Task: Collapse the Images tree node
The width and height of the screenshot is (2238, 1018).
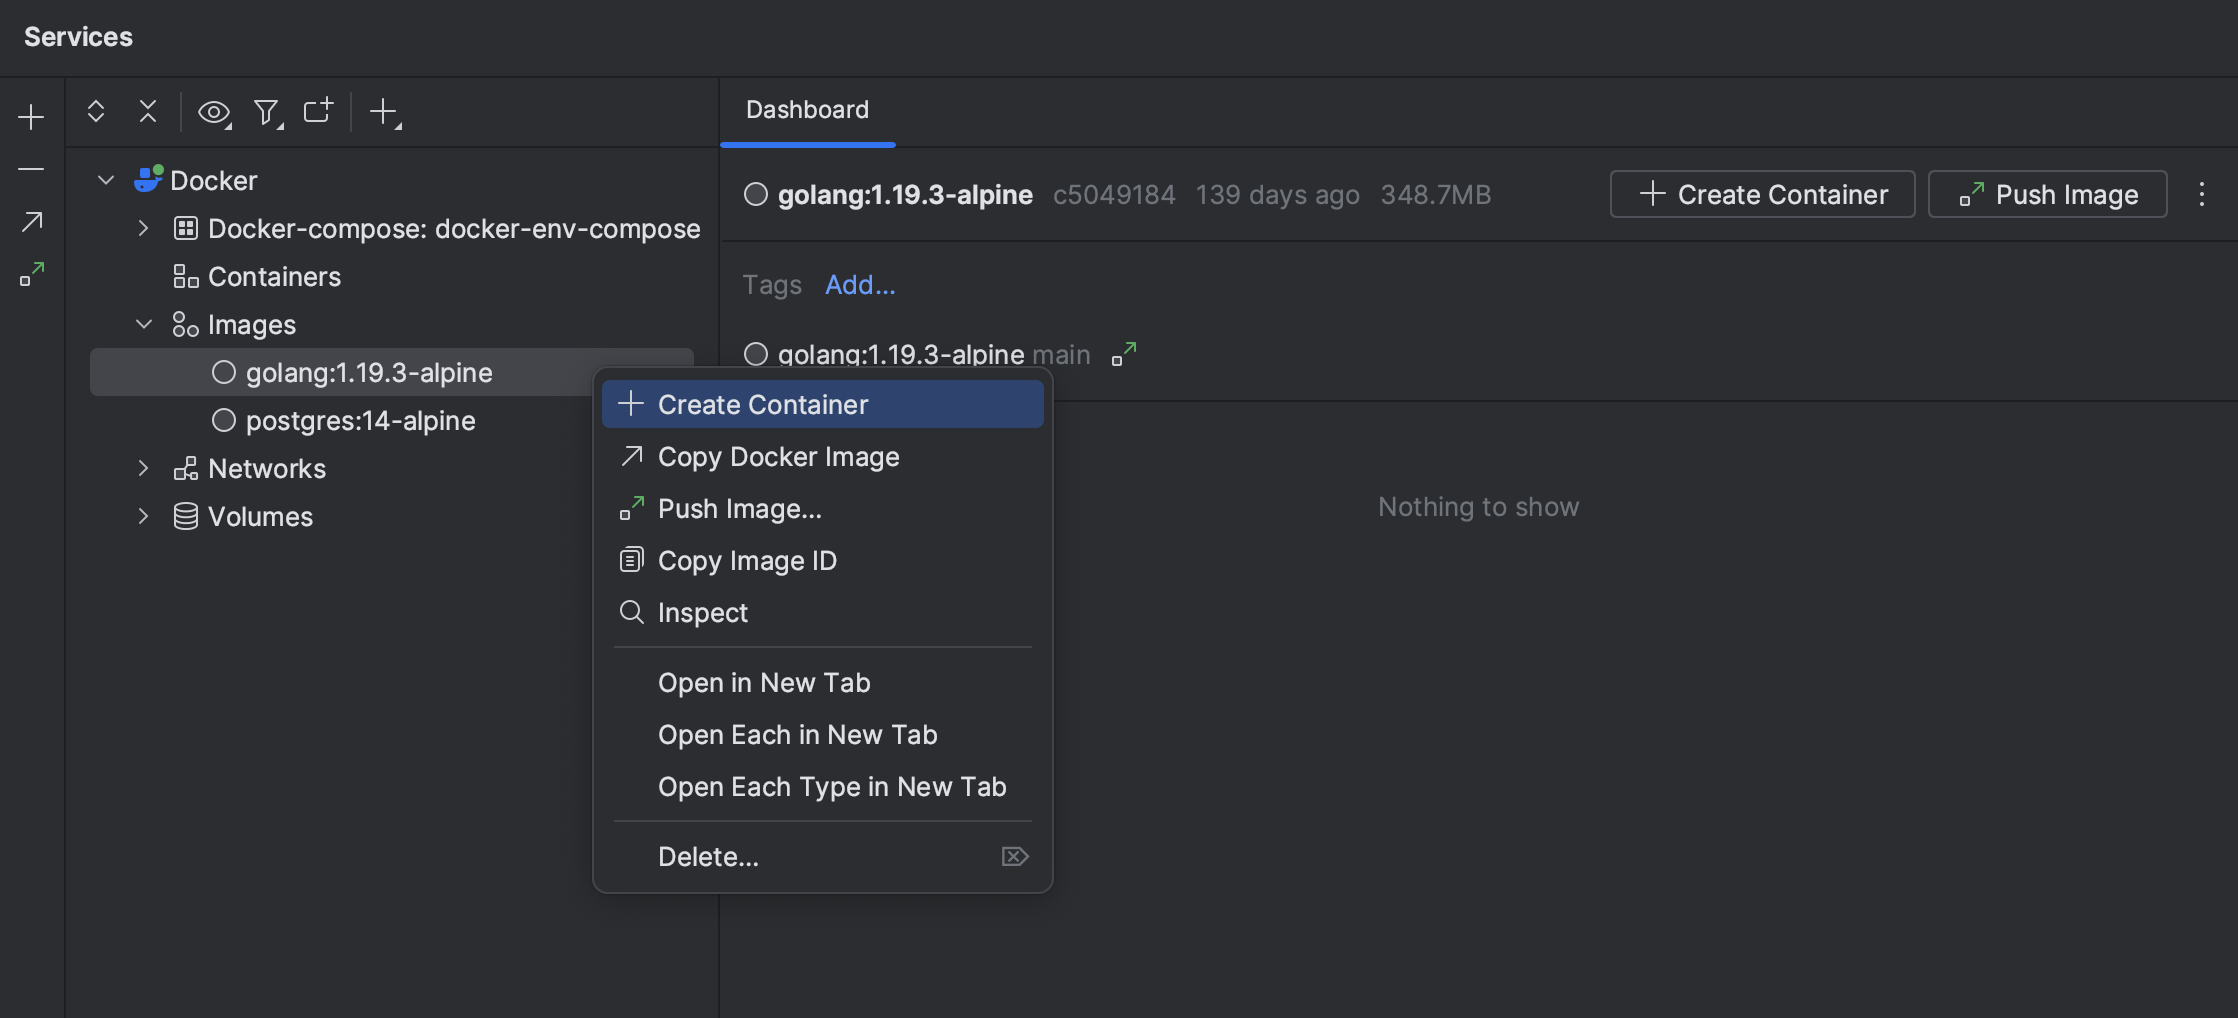Action: [x=143, y=323]
